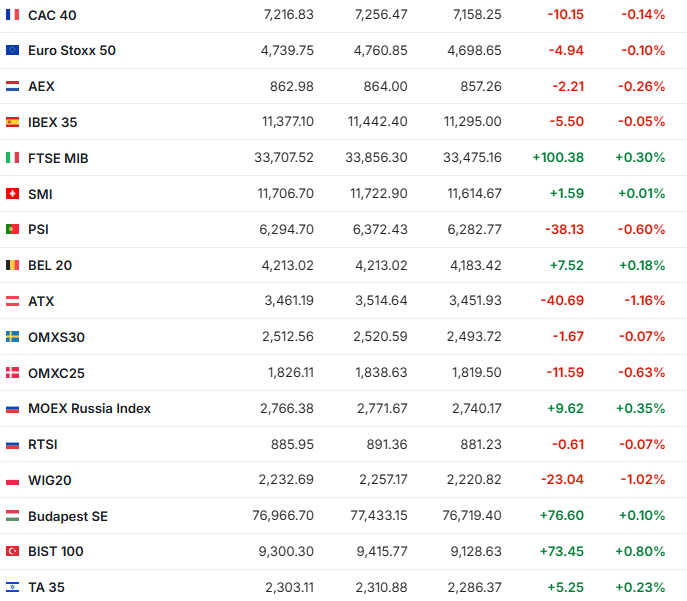
Task: Open the BEL 20 index link
Action: (50, 265)
